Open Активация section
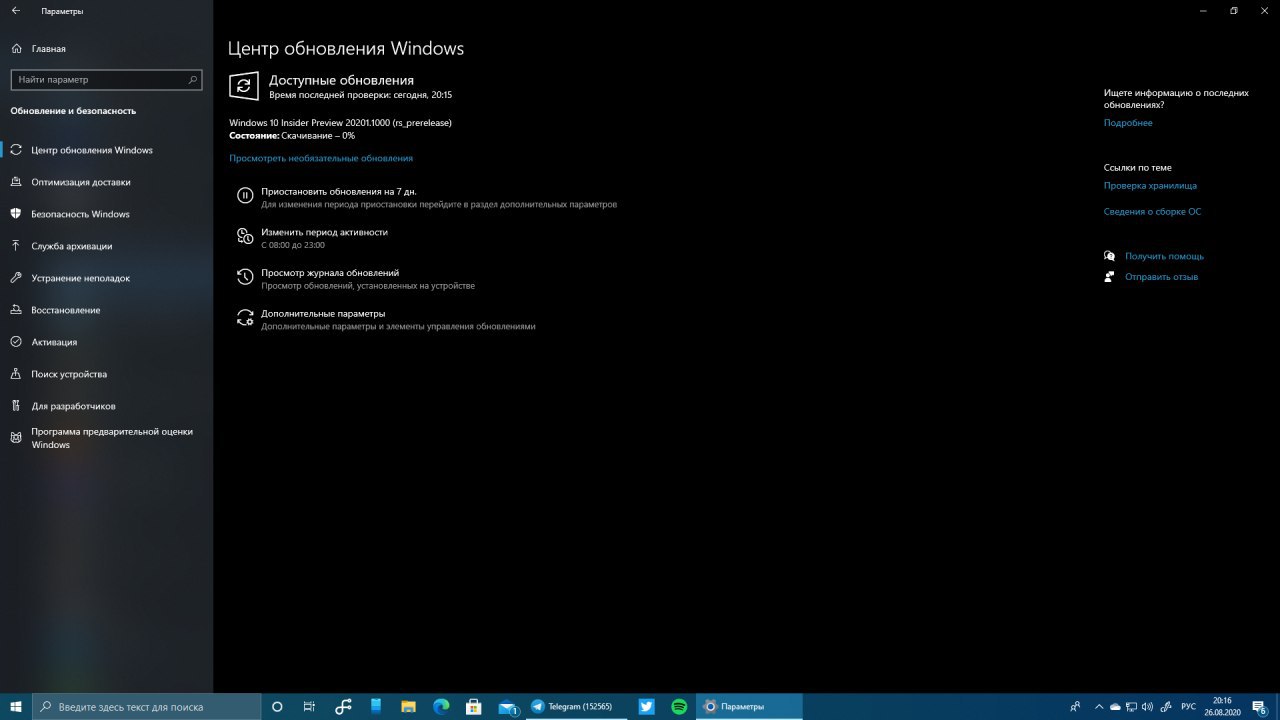Screen dimensions: 1280x720 54,342
